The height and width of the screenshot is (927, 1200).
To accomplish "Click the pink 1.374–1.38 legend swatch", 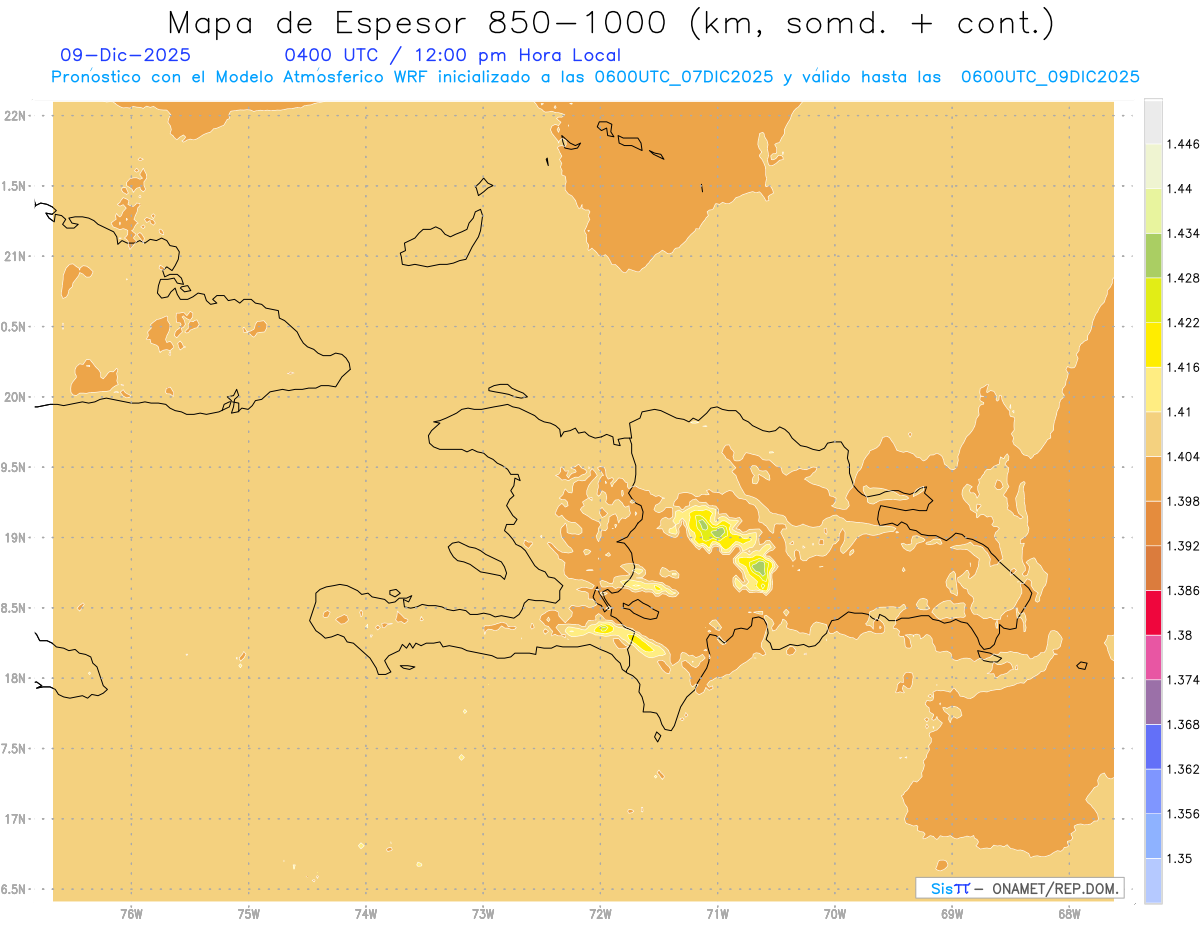I will click(x=1153, y=657).
